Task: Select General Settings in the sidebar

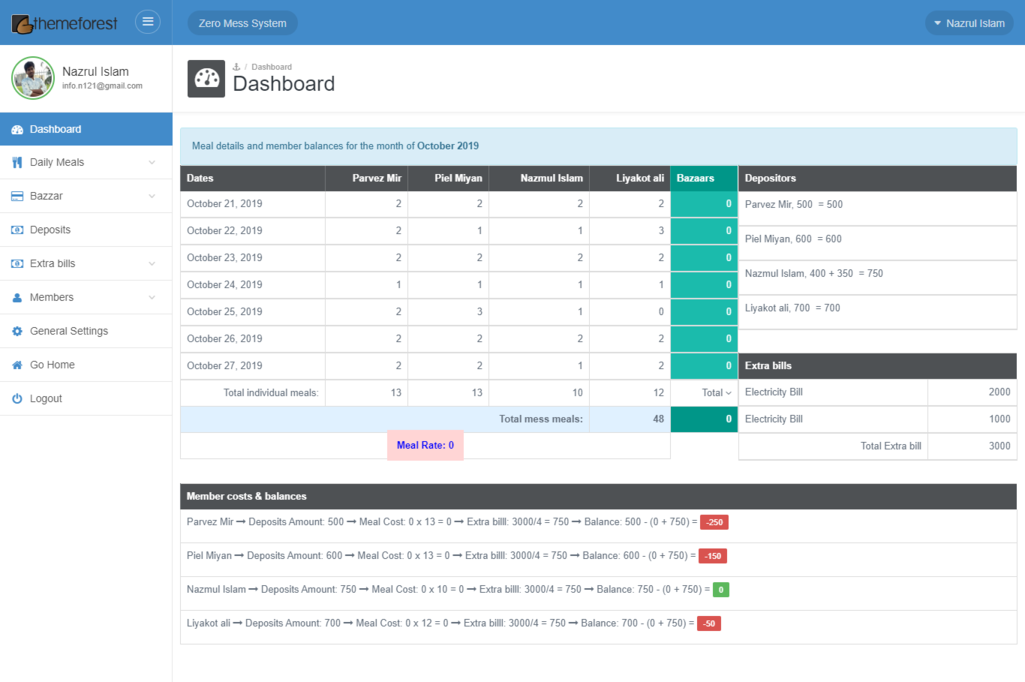Action: (x=68, y=331)
